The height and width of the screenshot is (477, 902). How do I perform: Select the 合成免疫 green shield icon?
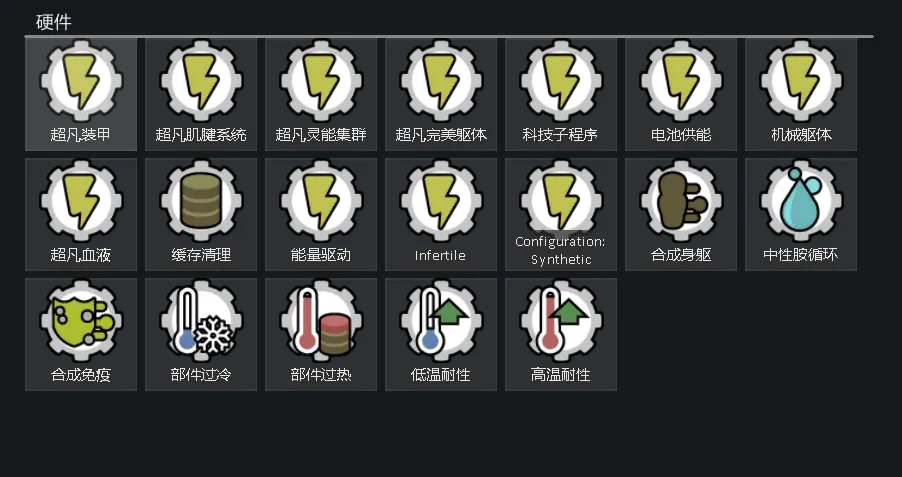click(81, 322)
